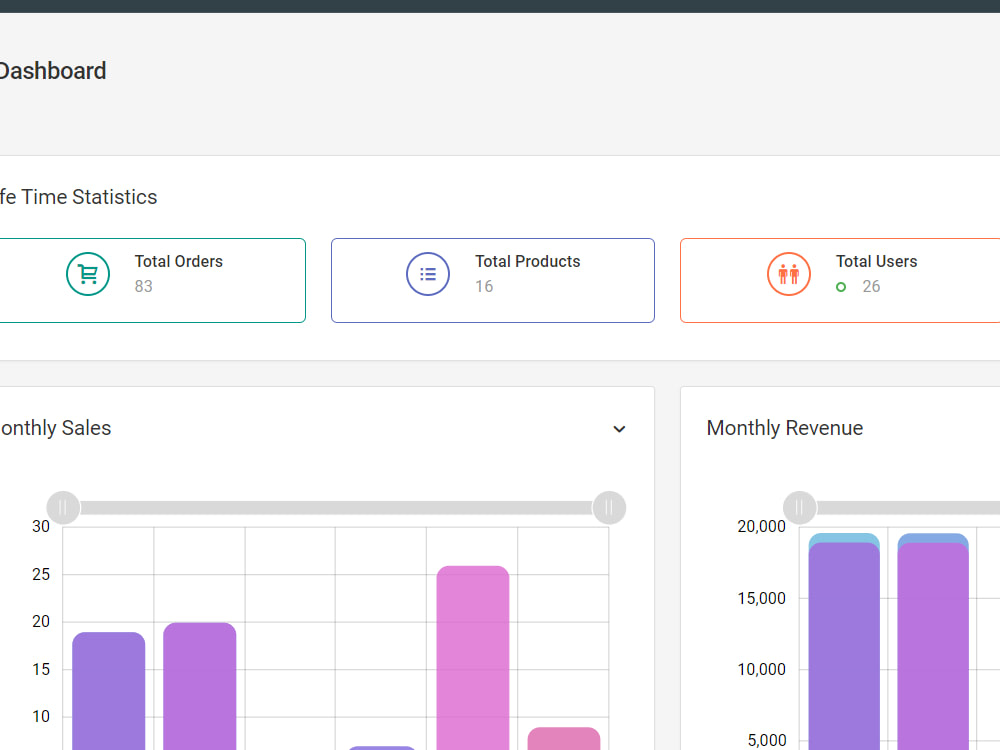Click the short pink bar at chart's right

(x=564, y=739)
